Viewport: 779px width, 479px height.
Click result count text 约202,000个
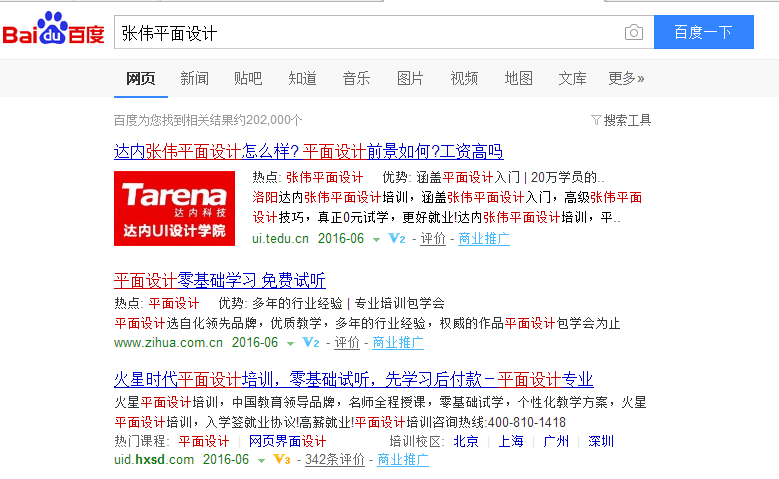click(268, 120)
